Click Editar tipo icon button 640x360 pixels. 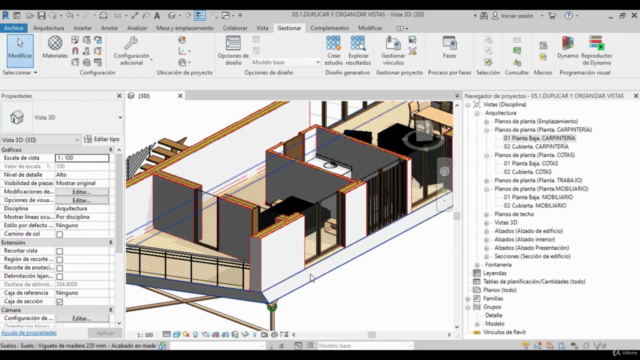[102, 139]
